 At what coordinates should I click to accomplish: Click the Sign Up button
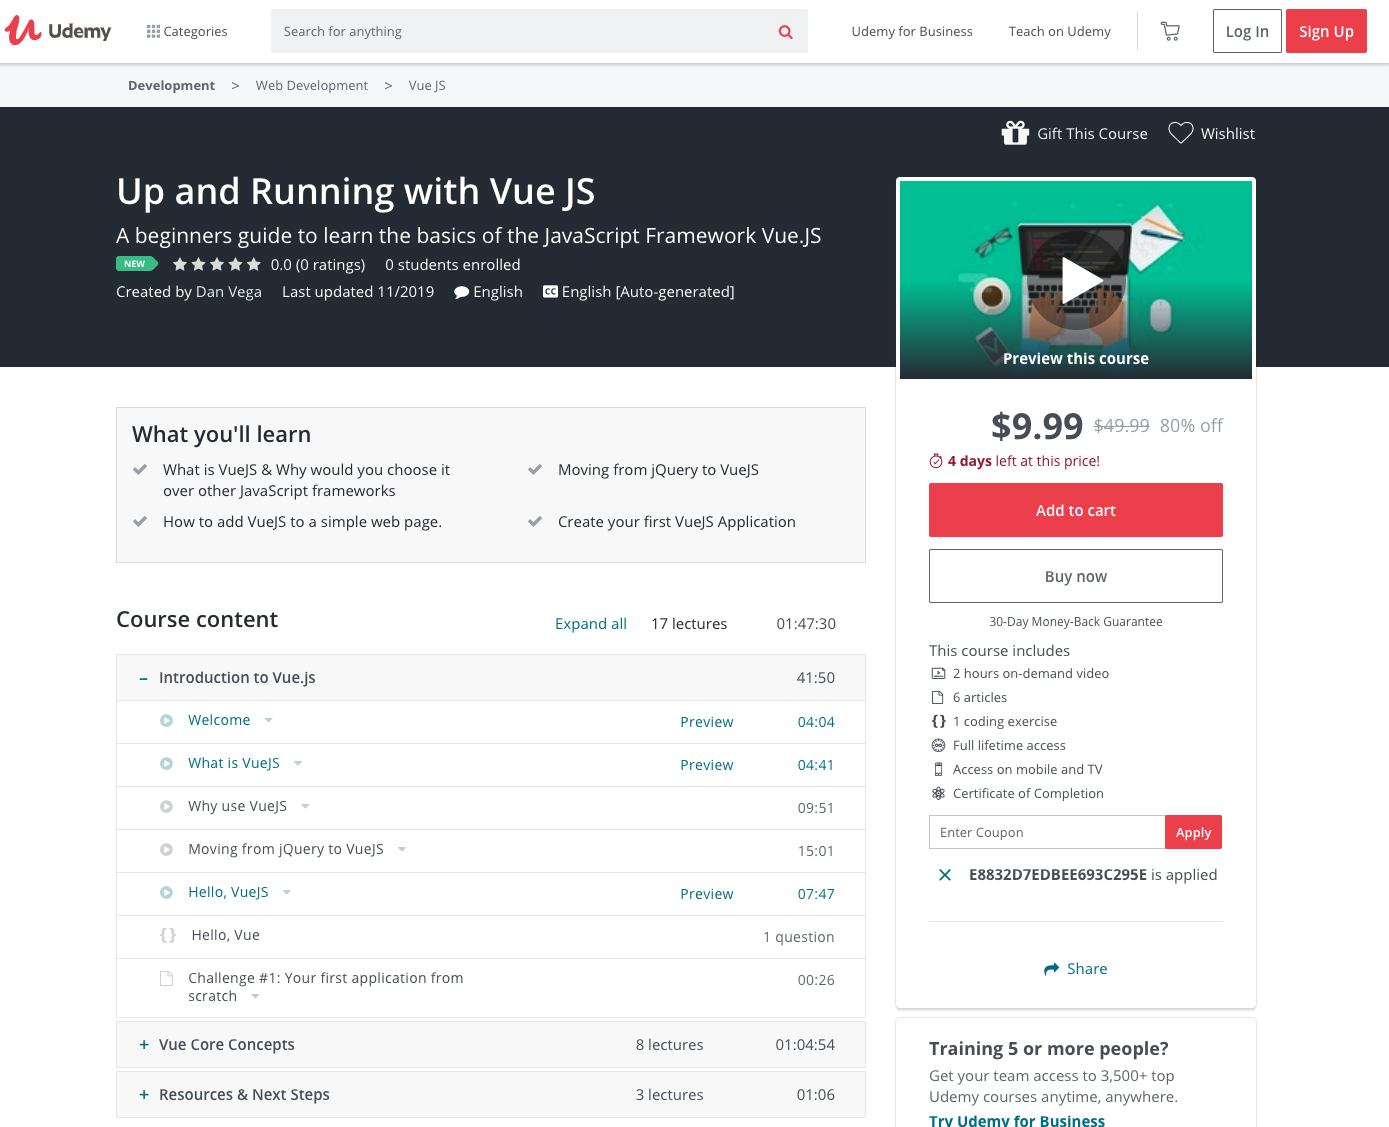(x=1326, y=31)
